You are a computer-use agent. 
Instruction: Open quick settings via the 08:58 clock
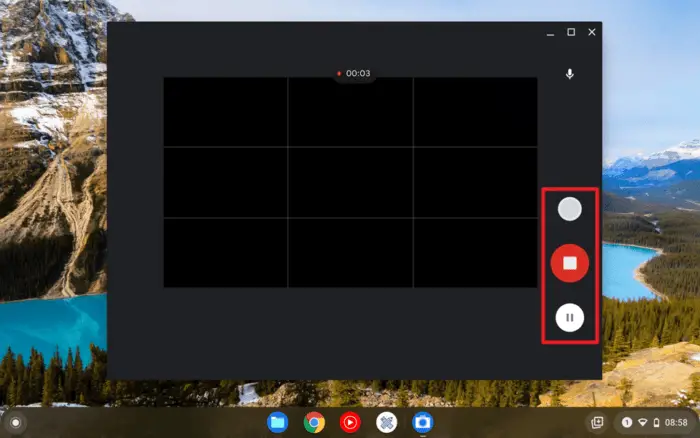tap(676, 422)
